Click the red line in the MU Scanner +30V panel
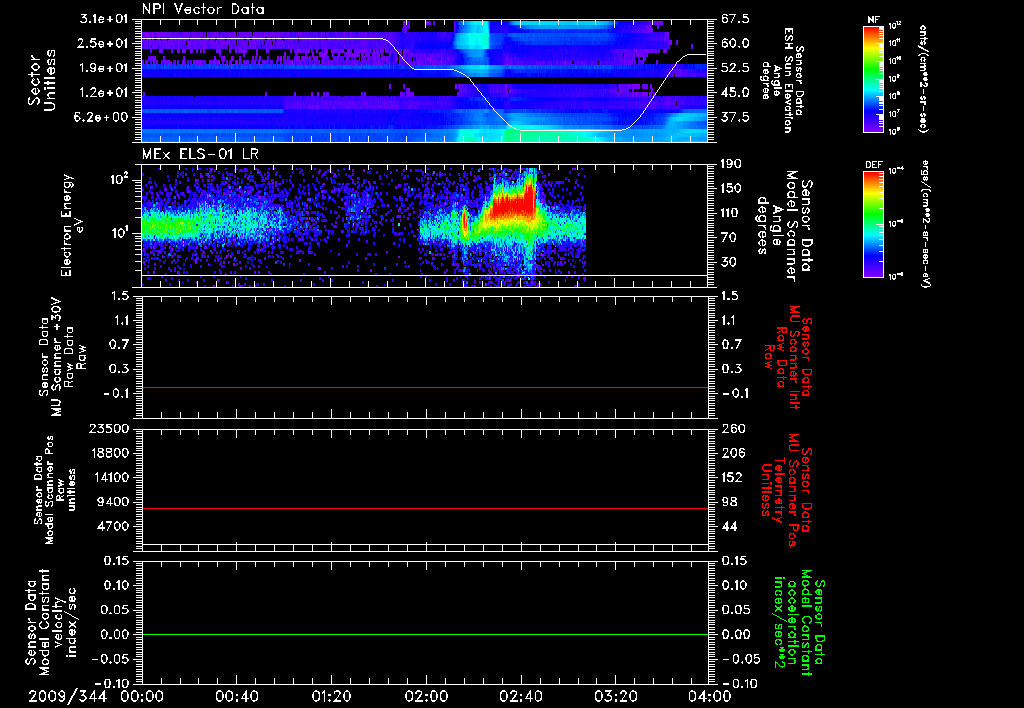This screenshot has width=1024, height=708. pos(424,388)
